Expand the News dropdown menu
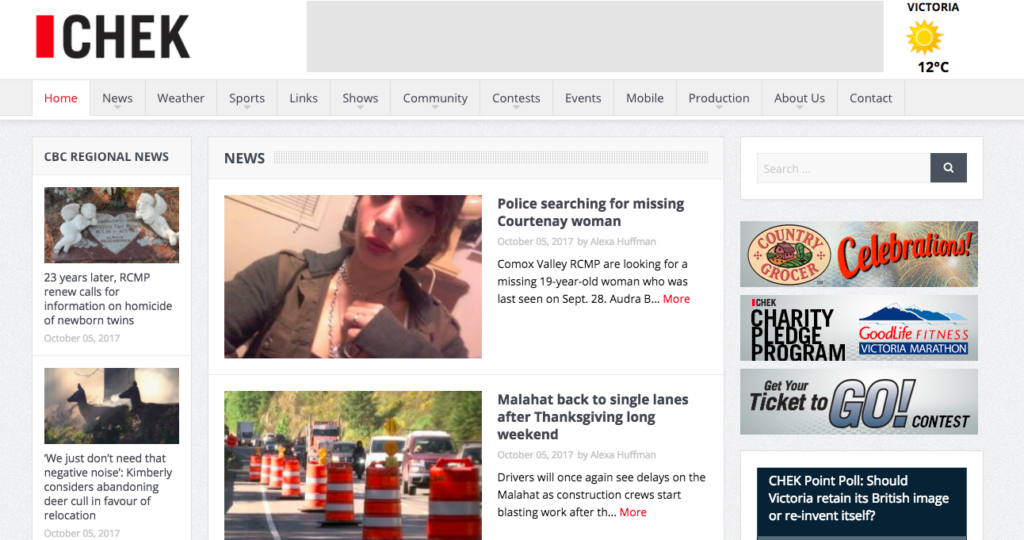 point(117,98)
